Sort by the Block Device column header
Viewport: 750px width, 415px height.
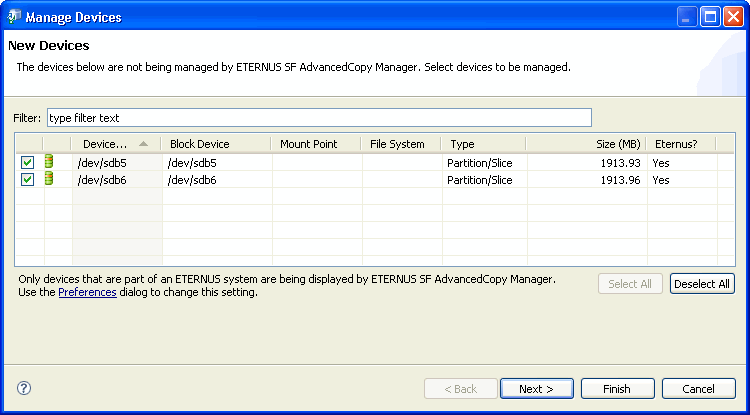[215, 144]
